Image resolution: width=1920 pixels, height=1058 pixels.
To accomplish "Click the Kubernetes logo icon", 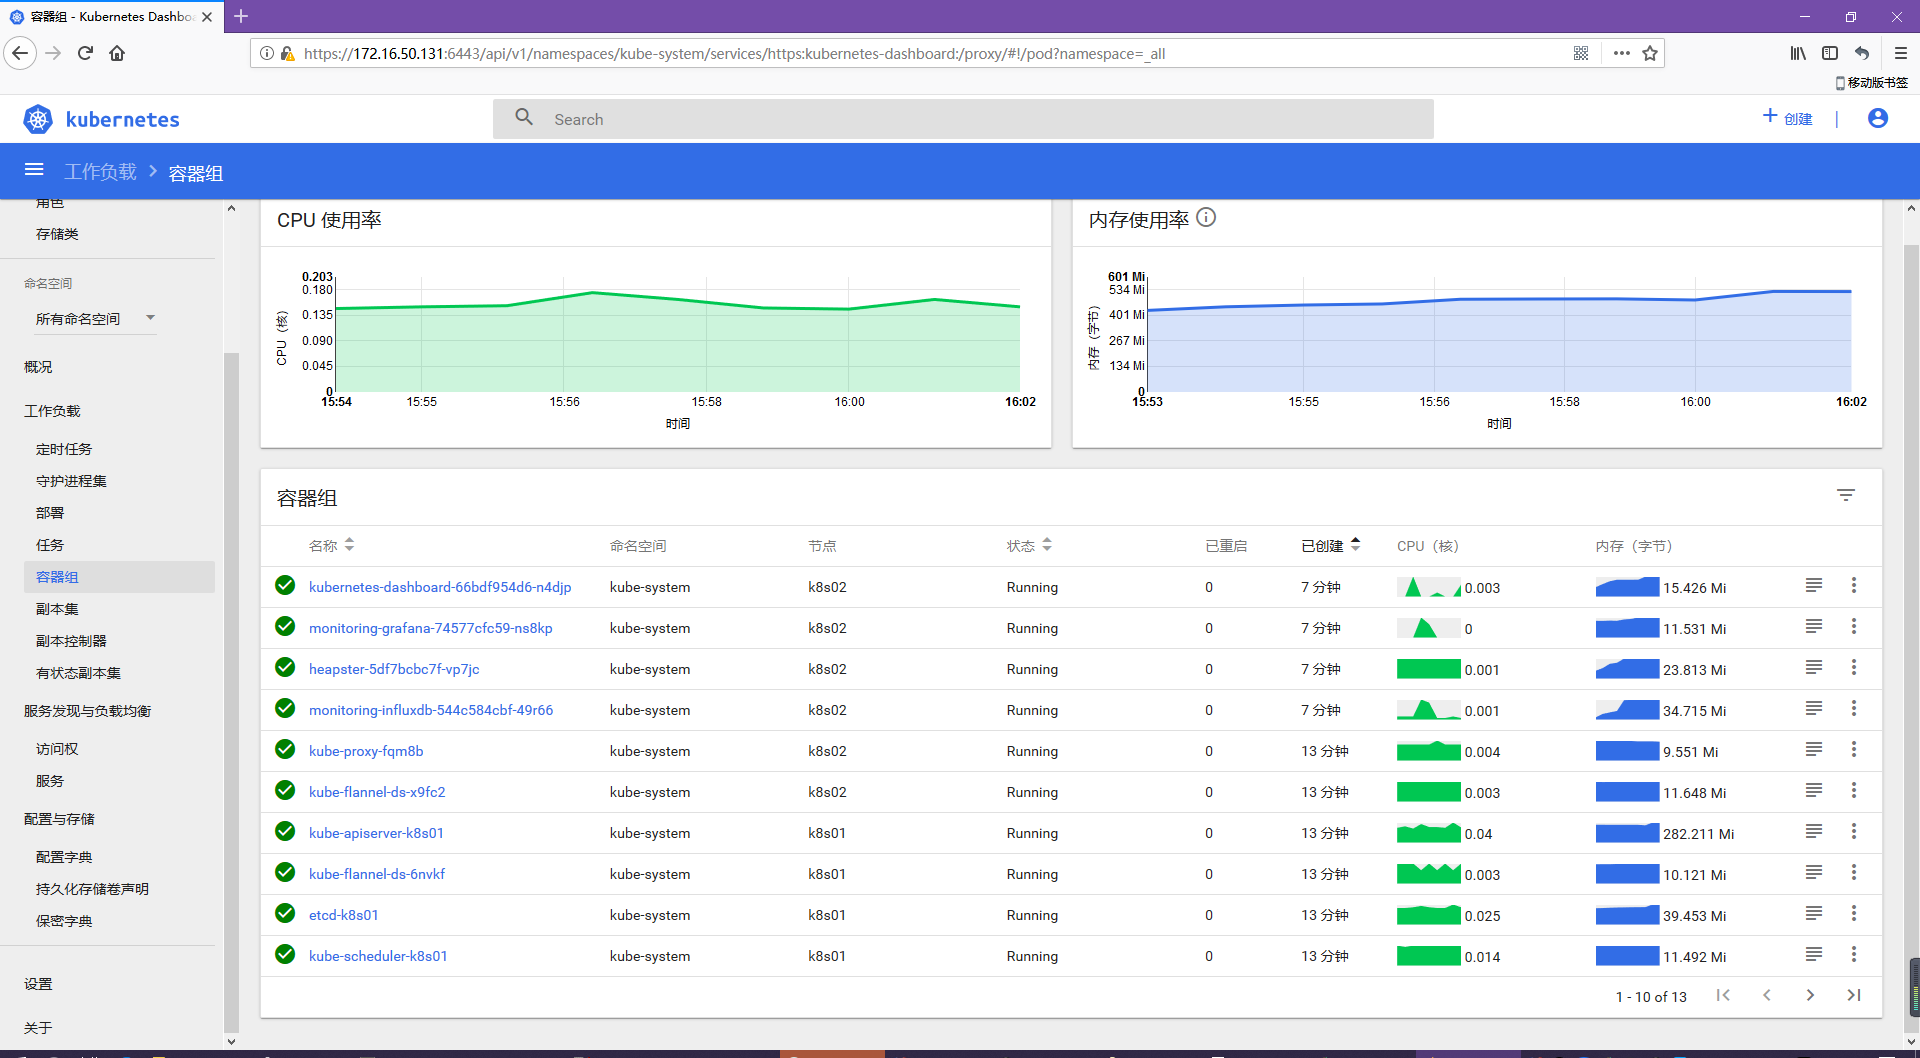I will click(38, 120).
